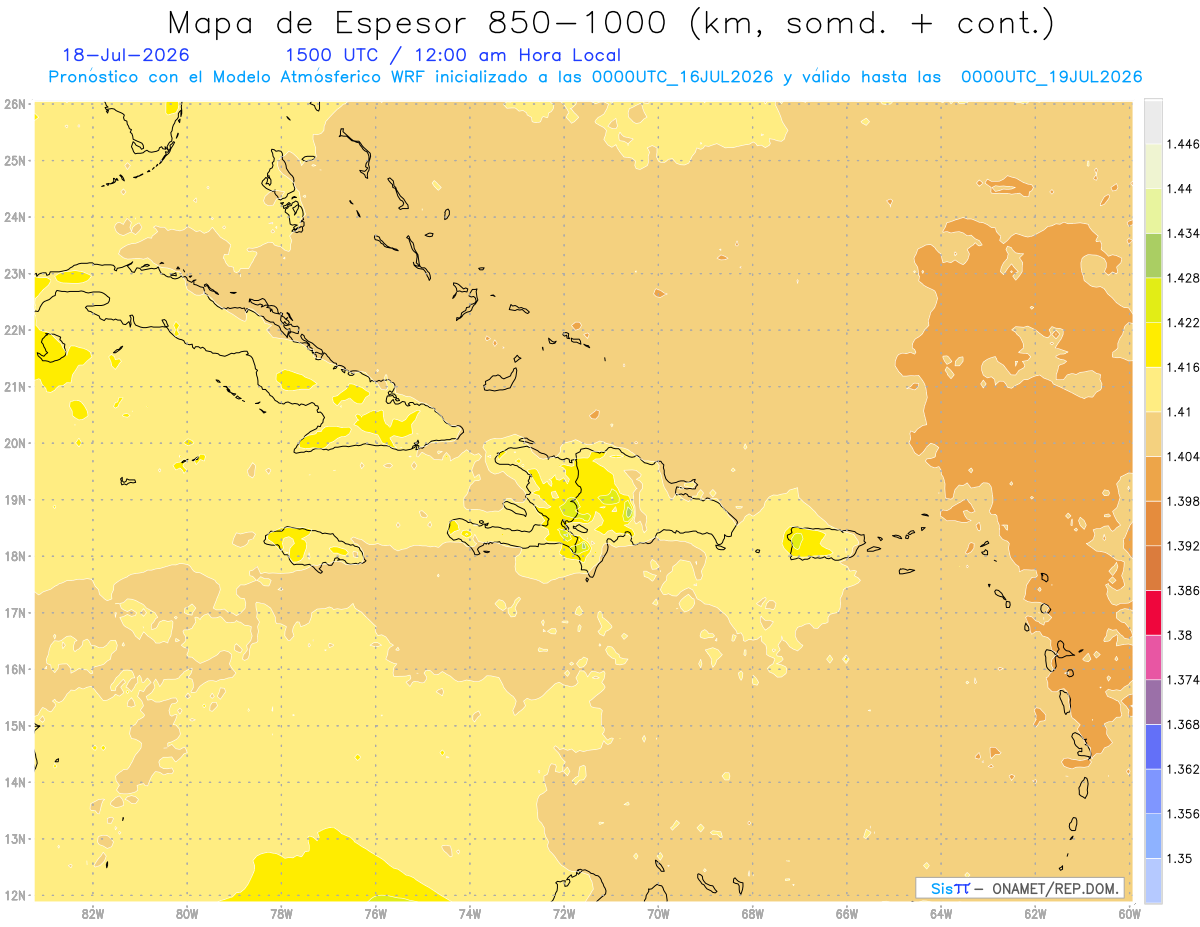Image resolution: width=1200 pixels, height=927 pixels.
Task: Click the pink legend swatch between 1.374 and 1.38
Action: coord(1154,657)
